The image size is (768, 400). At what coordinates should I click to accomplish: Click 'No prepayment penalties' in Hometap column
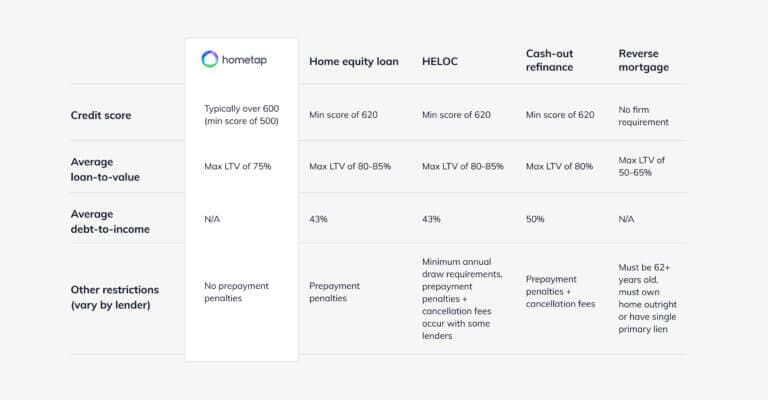(240, 290)
